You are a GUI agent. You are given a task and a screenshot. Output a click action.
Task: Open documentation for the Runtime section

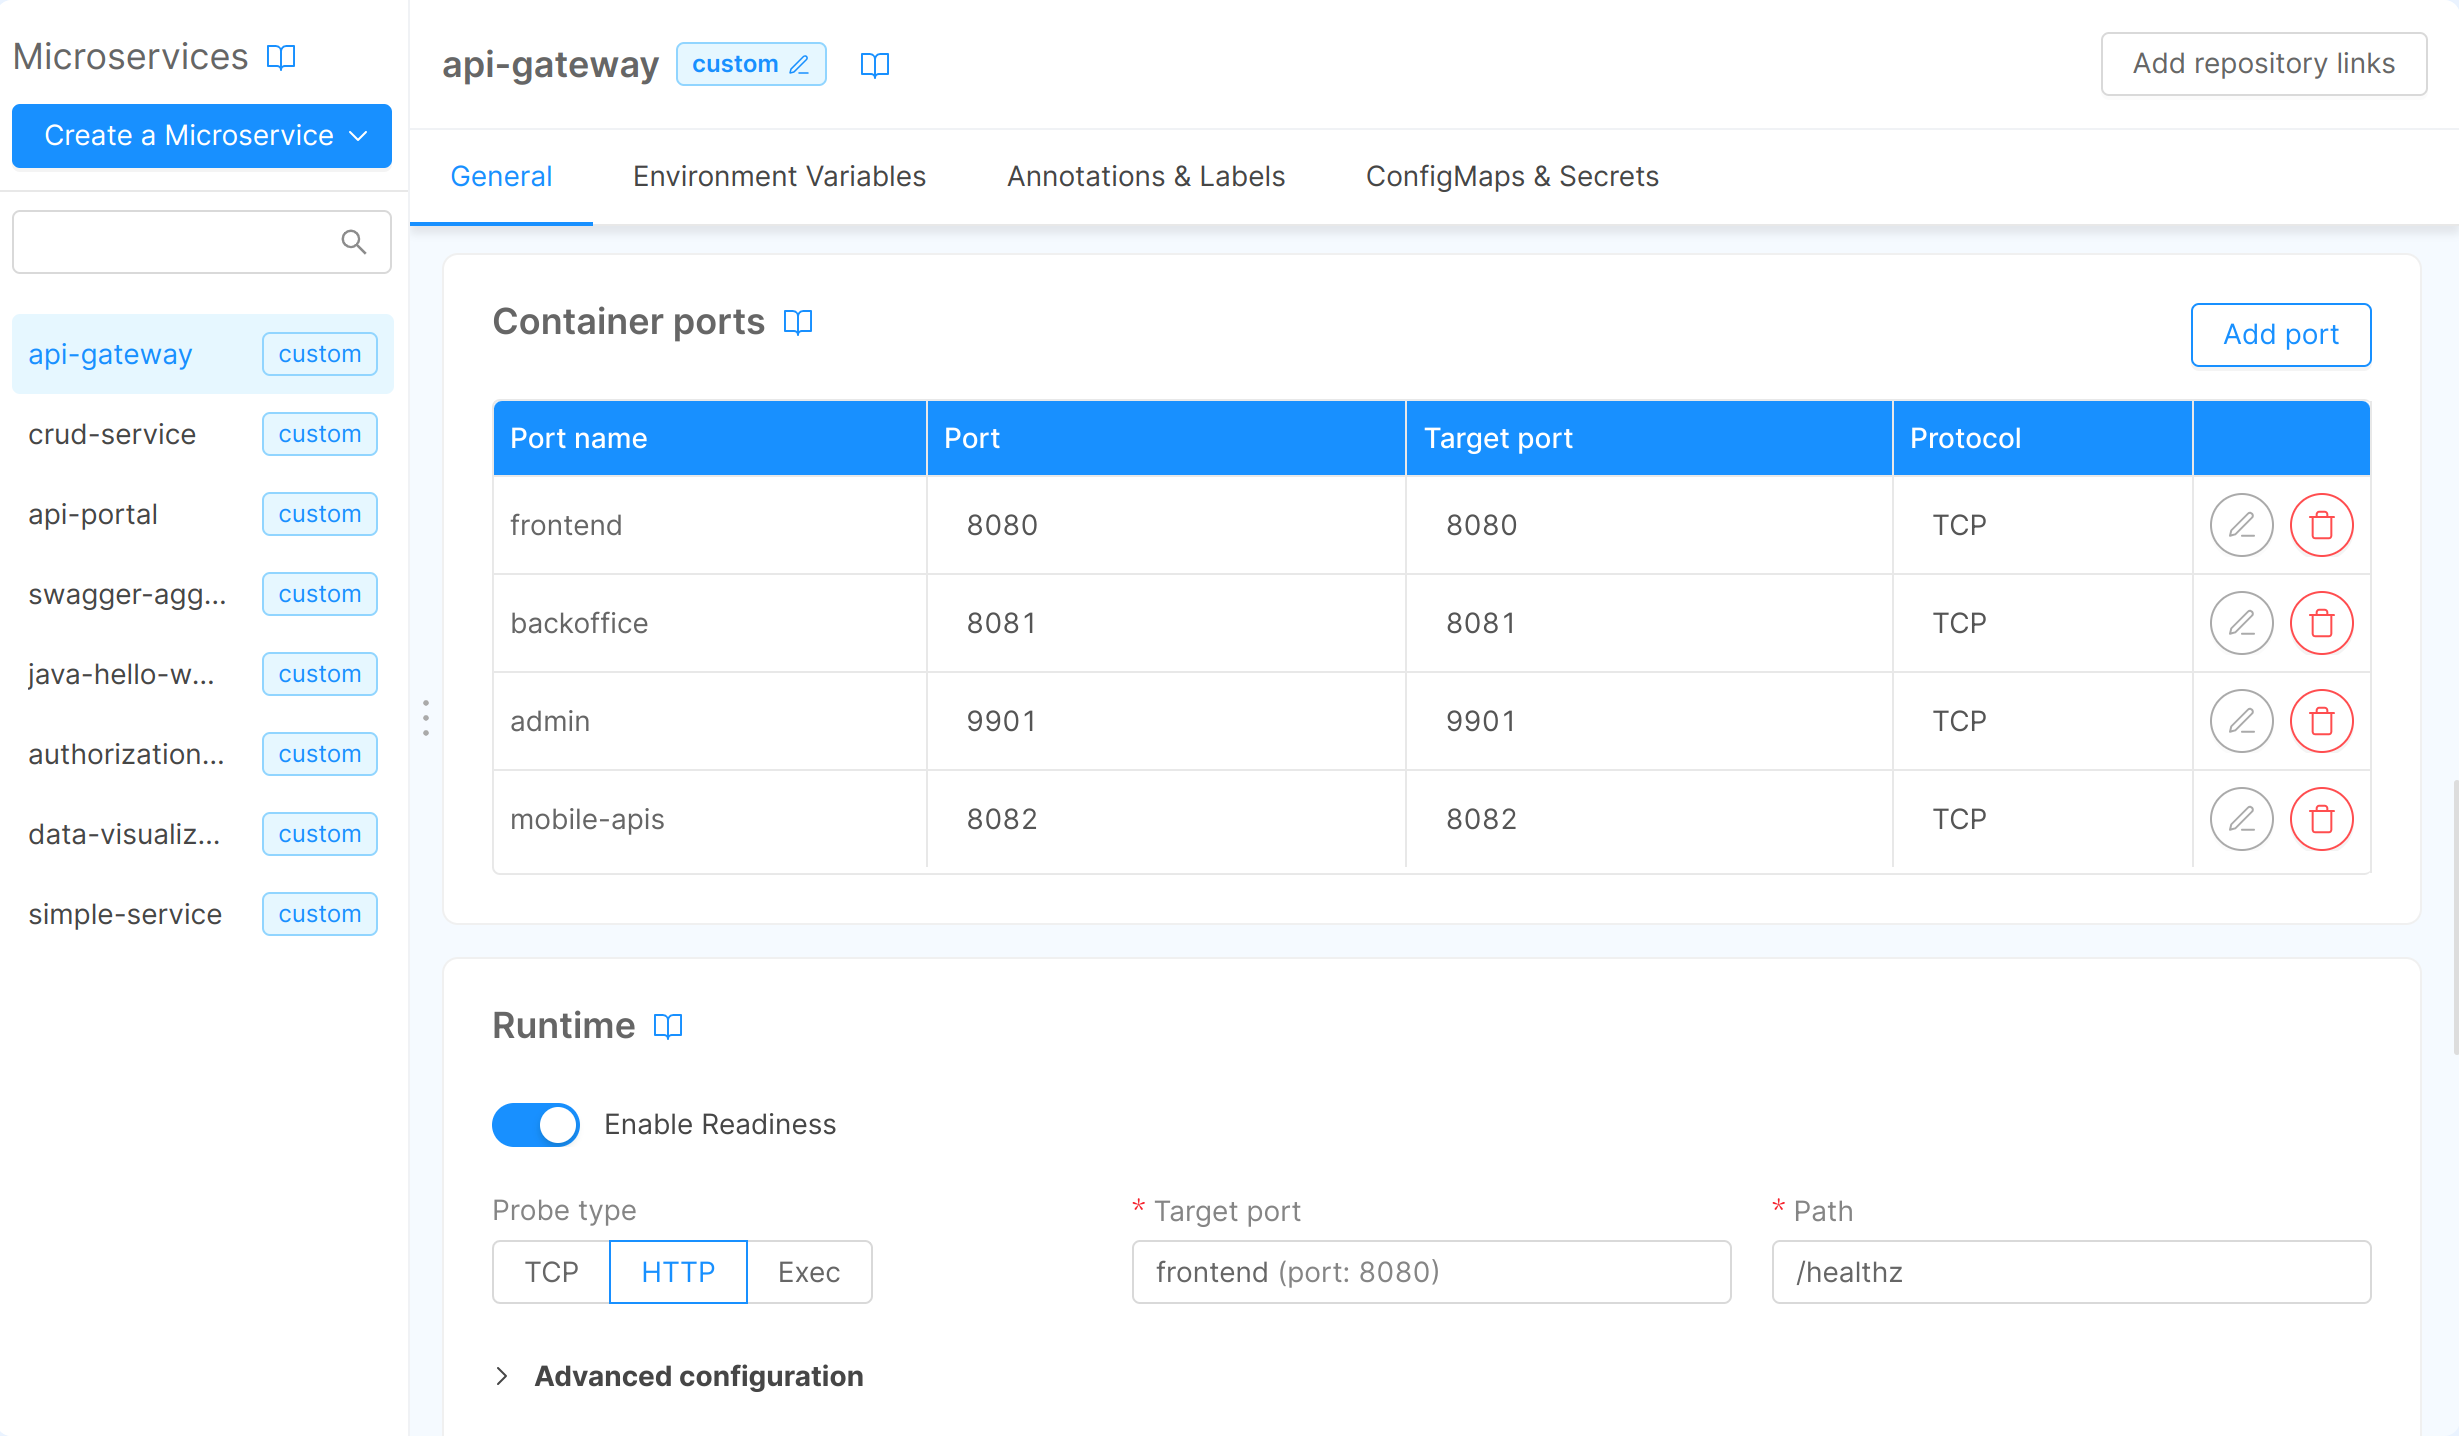tap(667, 1025)
